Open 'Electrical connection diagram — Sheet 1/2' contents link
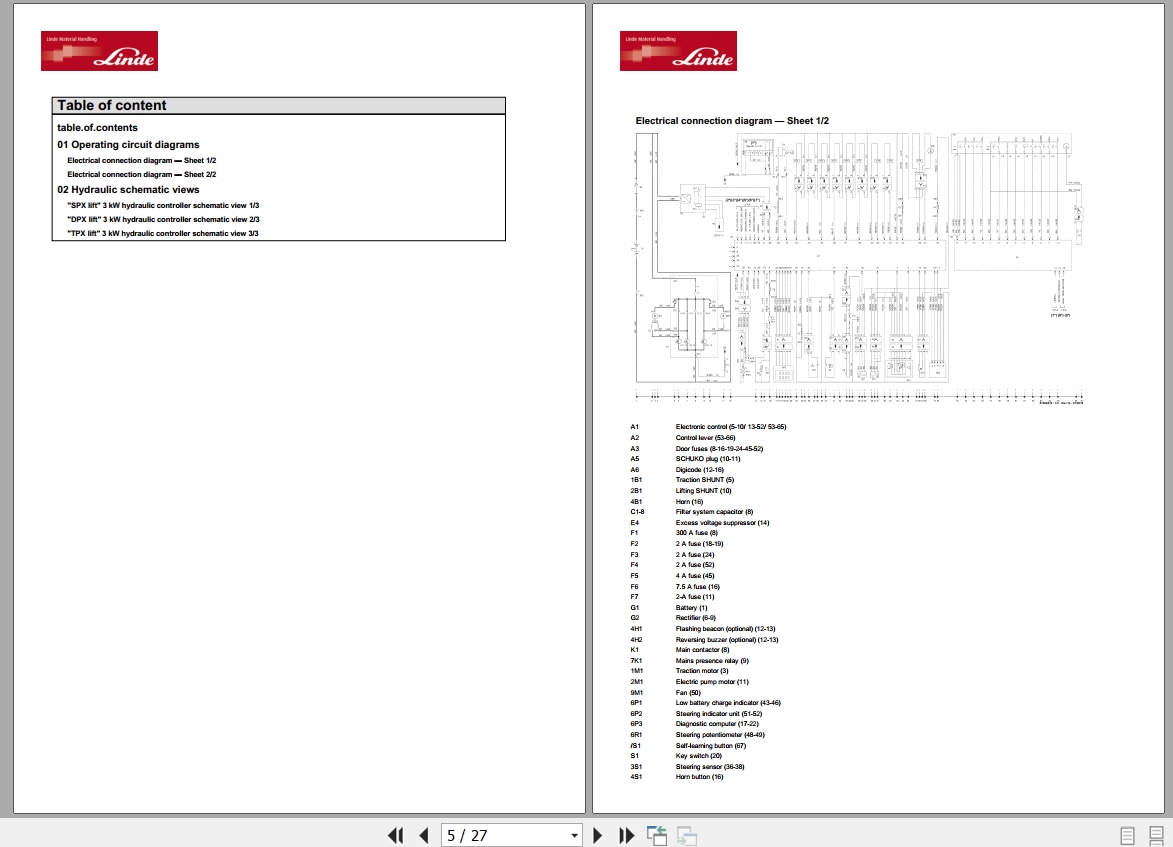This screenshot has height=847, width=1173. (141, 160)
